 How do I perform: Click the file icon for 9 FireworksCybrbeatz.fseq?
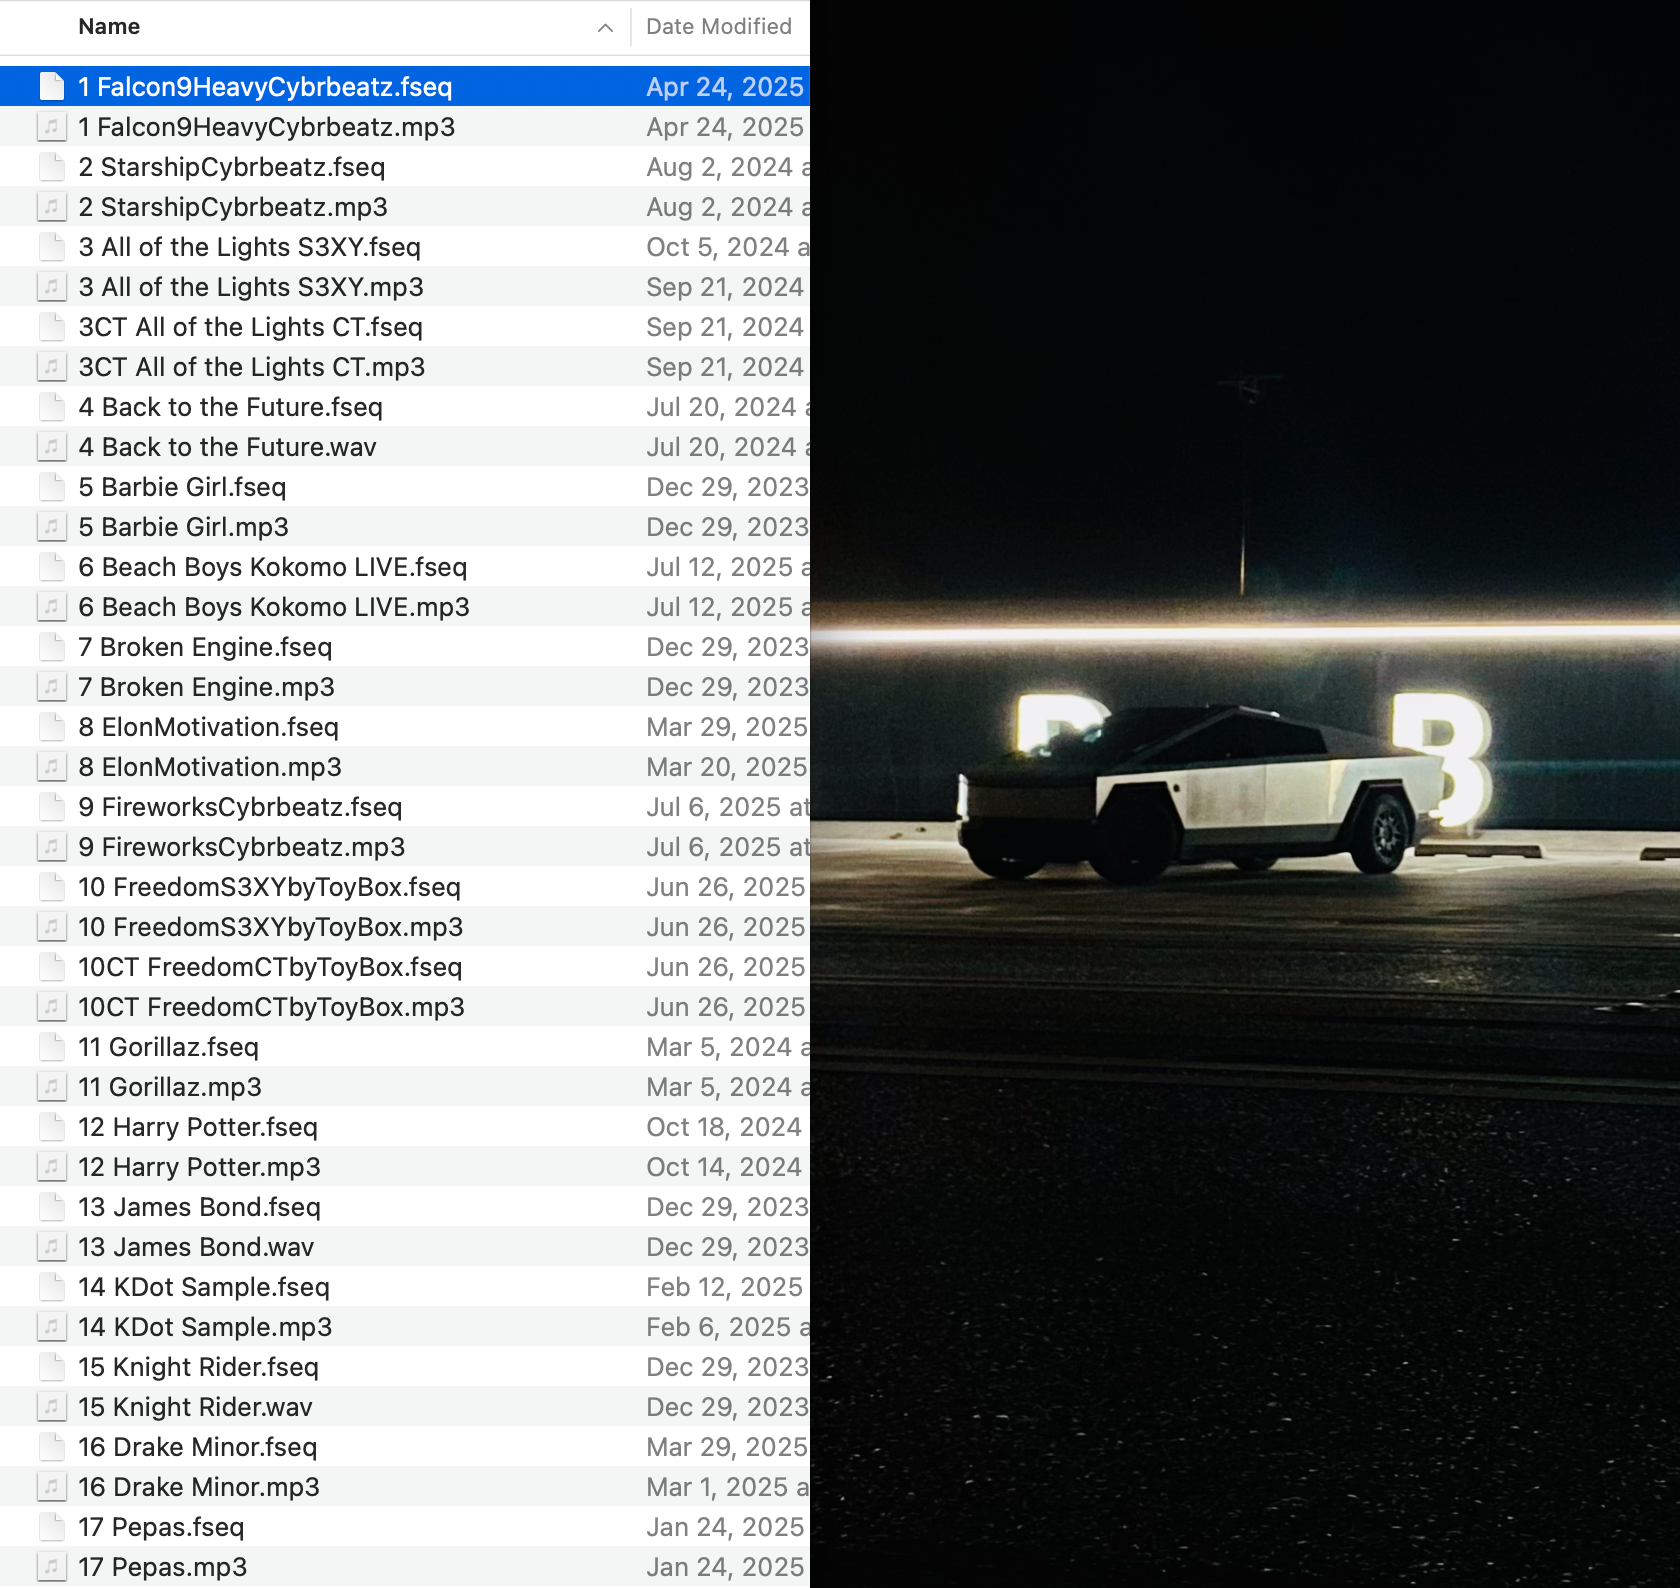click(52, 807)
